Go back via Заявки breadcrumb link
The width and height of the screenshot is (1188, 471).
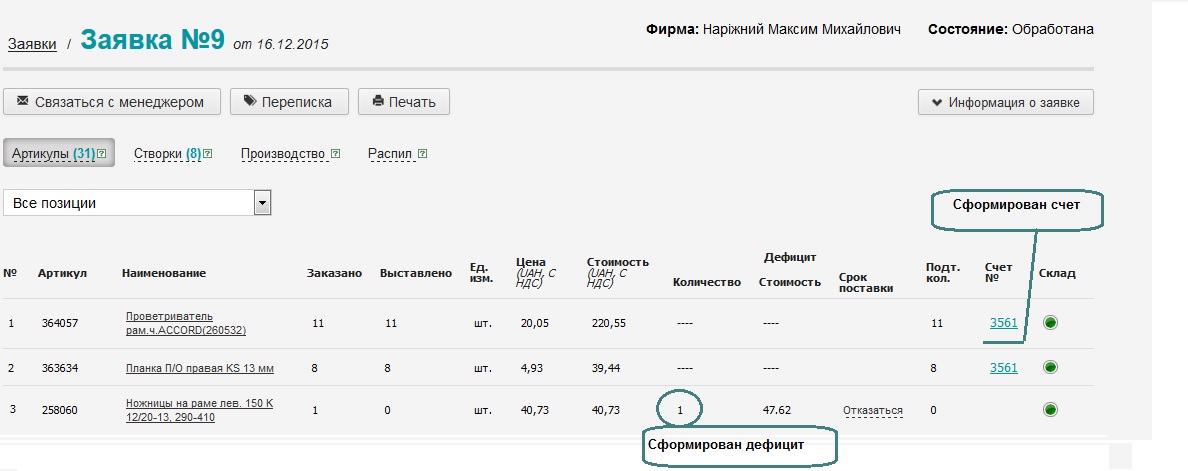(32, 44)
